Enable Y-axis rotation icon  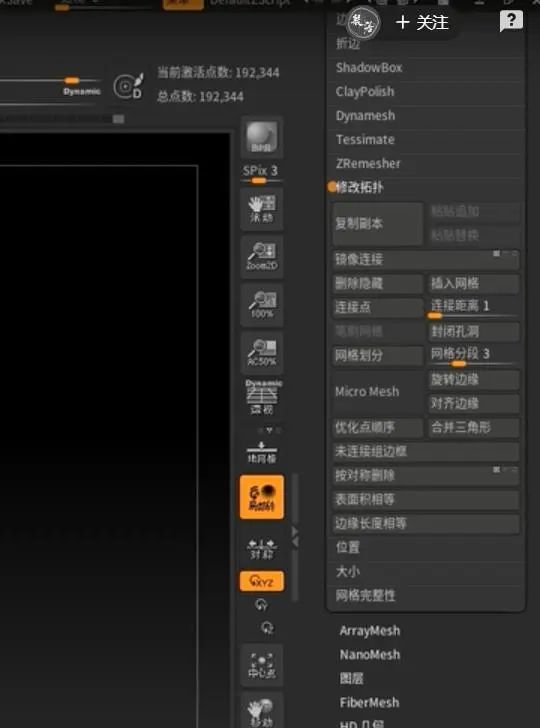[262, 604]
